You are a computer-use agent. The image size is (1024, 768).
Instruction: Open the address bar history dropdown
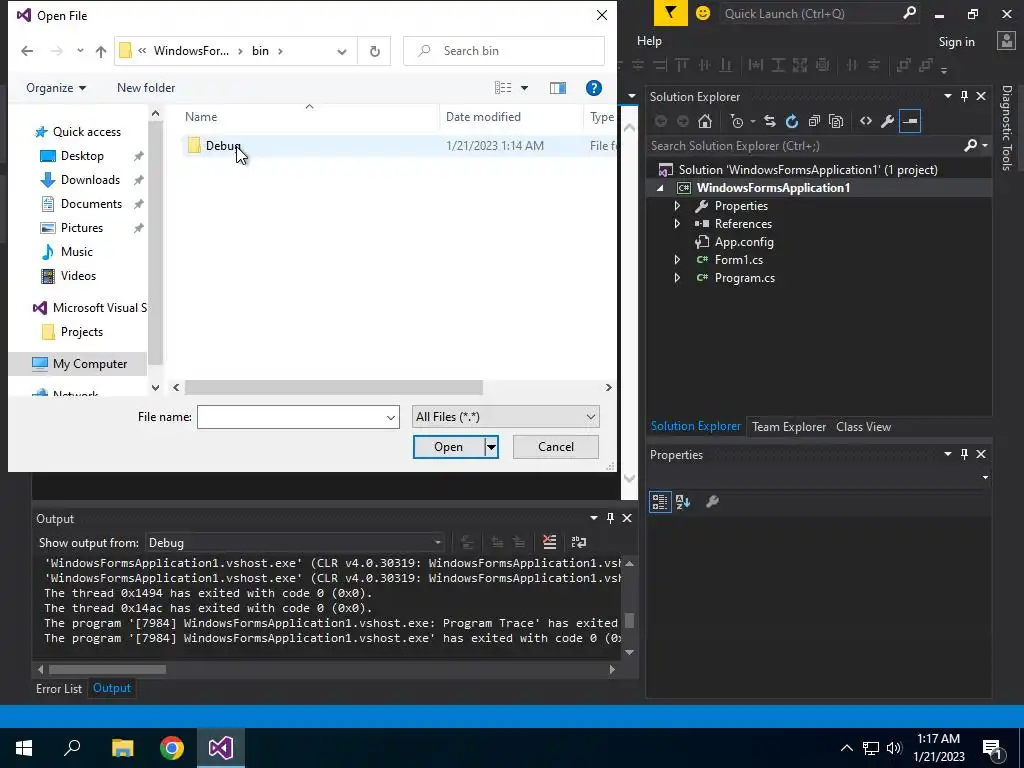click(342, 51)
